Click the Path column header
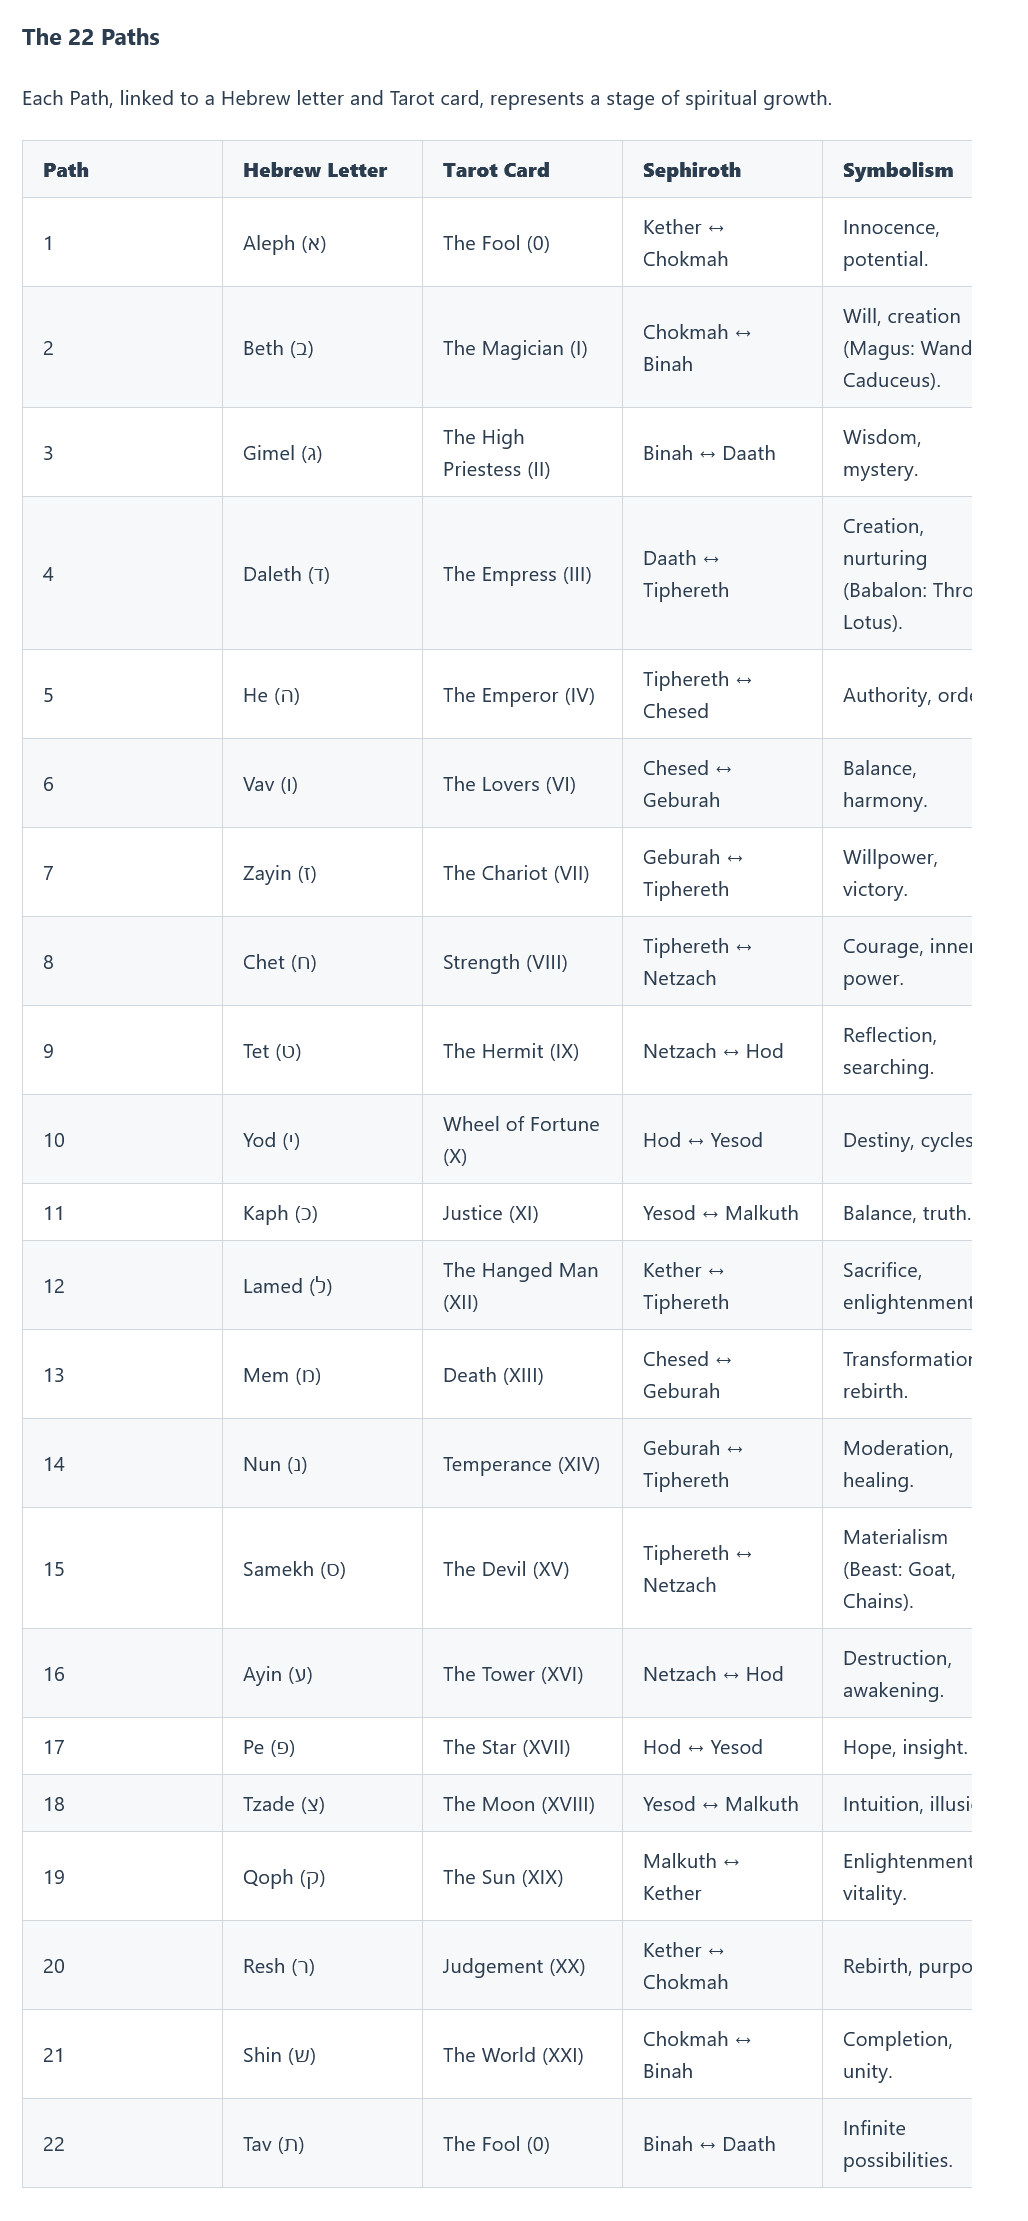 click(x=66, y=170)
